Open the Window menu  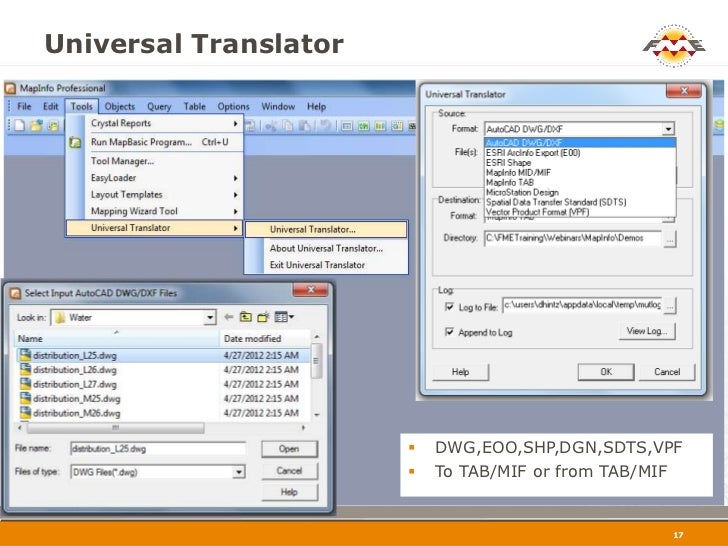pyautogui.click(x=278, y=106)
